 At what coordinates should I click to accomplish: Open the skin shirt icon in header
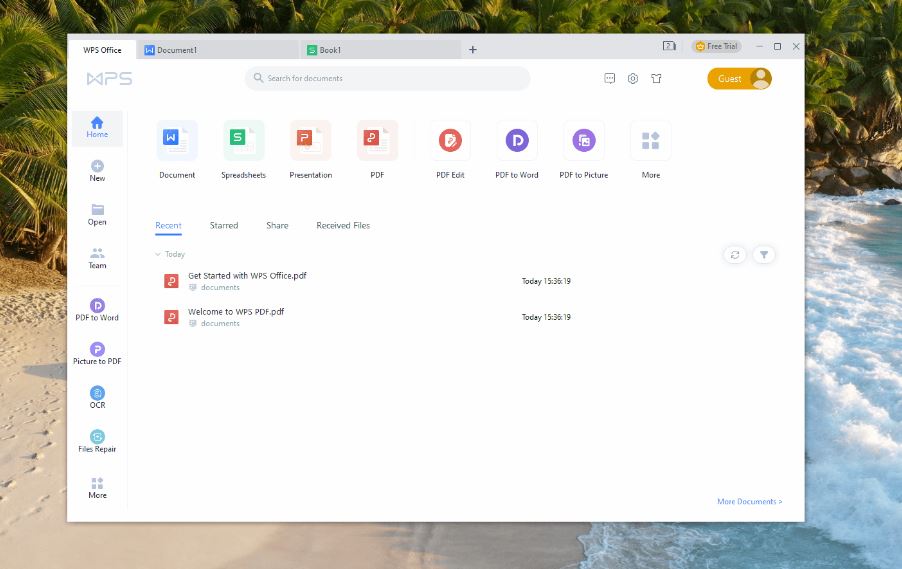click(656, 78)
